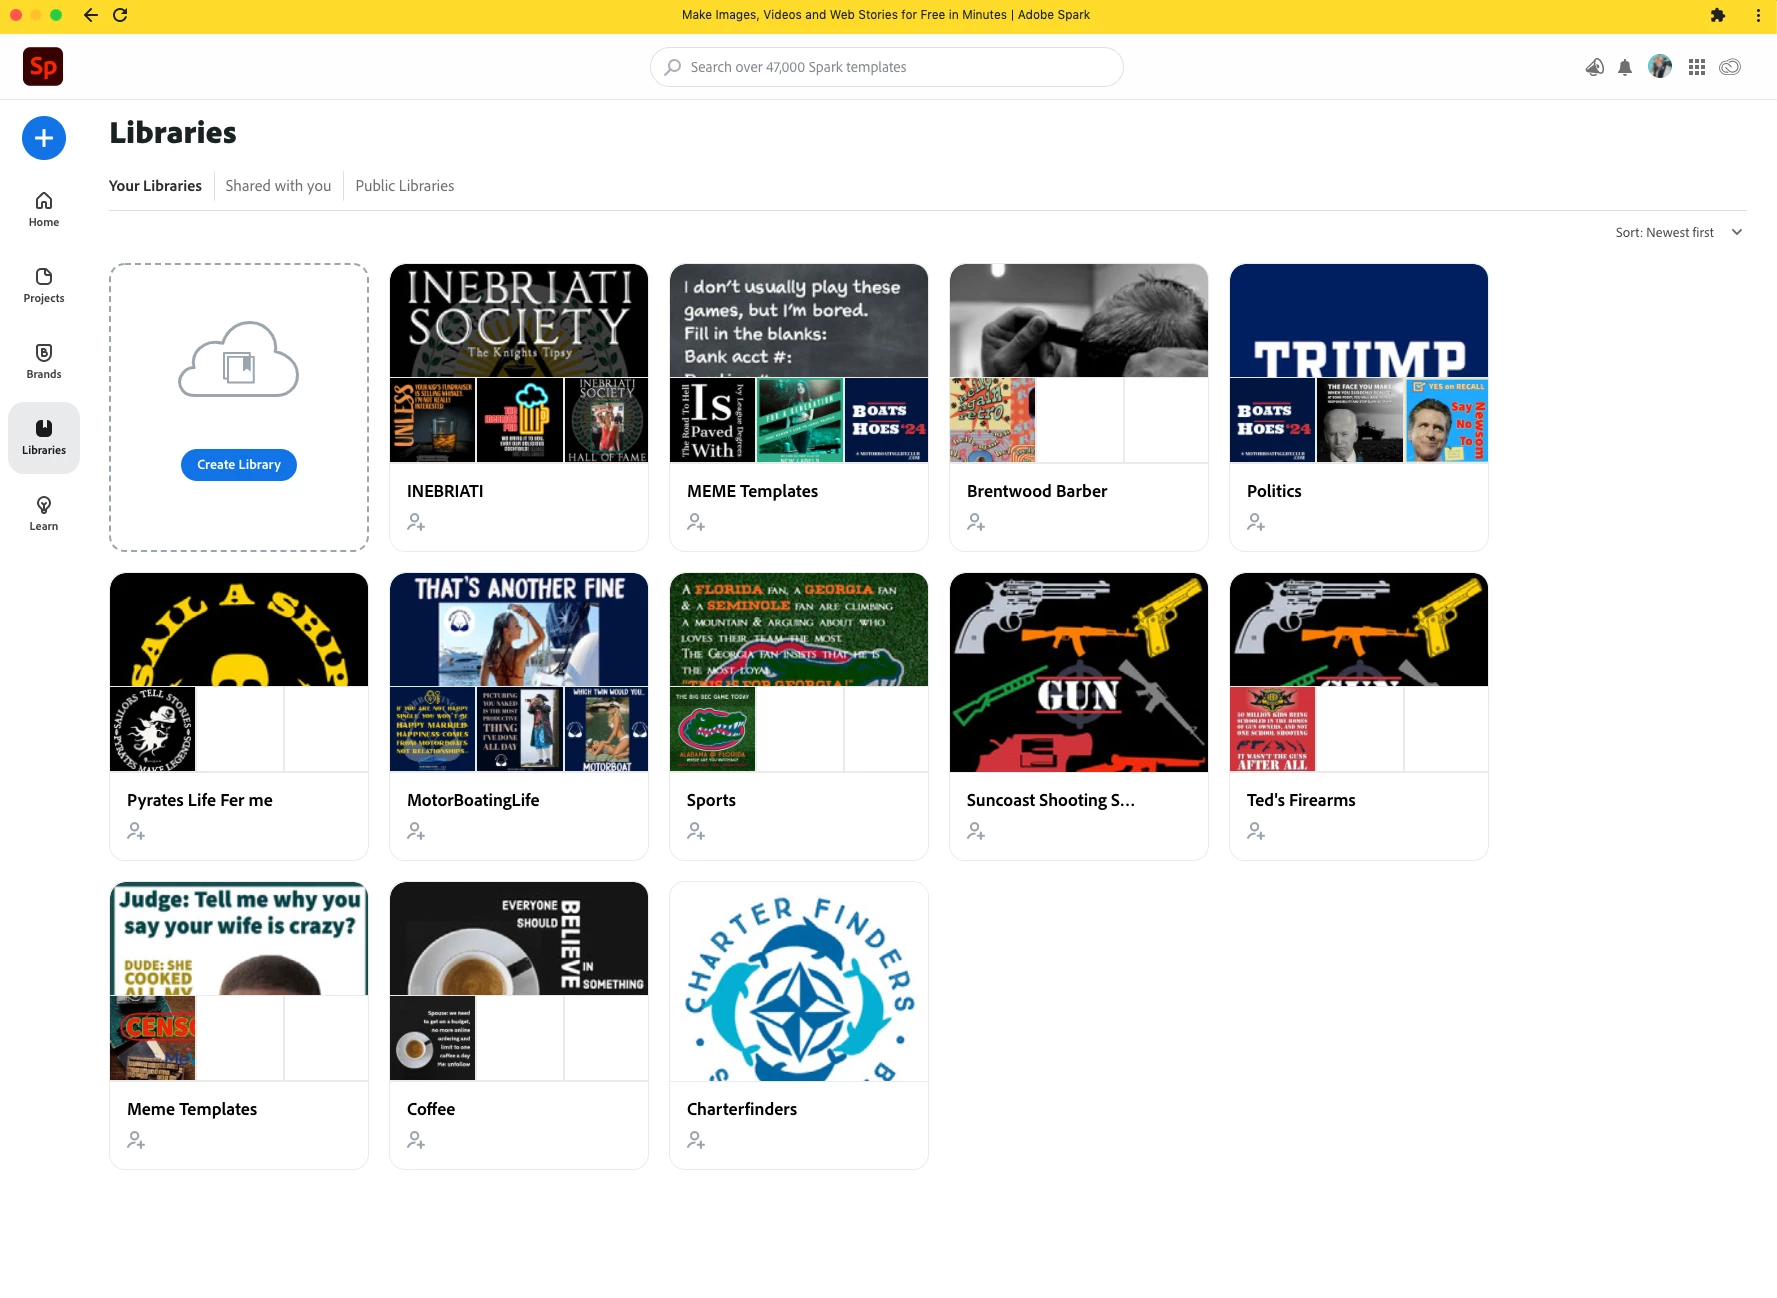Open the Charterfinders library title
The image size is (1777, 1298).
pos(742,1109)
